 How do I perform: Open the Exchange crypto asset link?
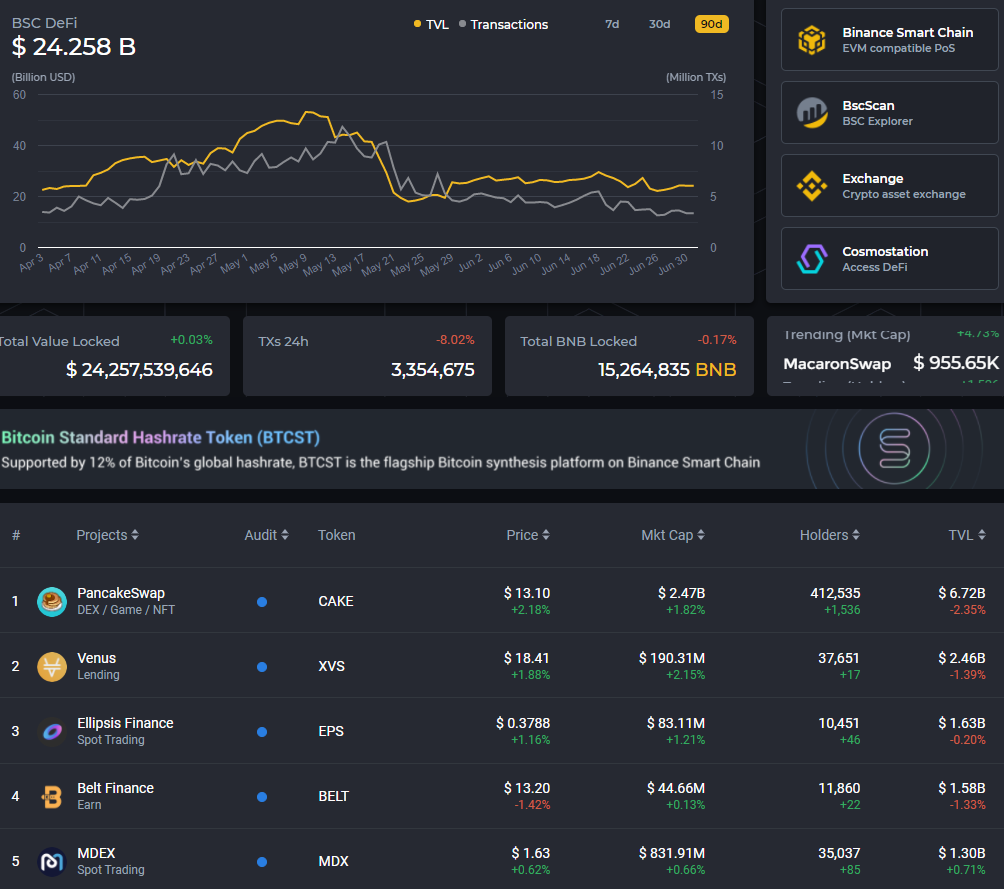[x=889, y=186]
